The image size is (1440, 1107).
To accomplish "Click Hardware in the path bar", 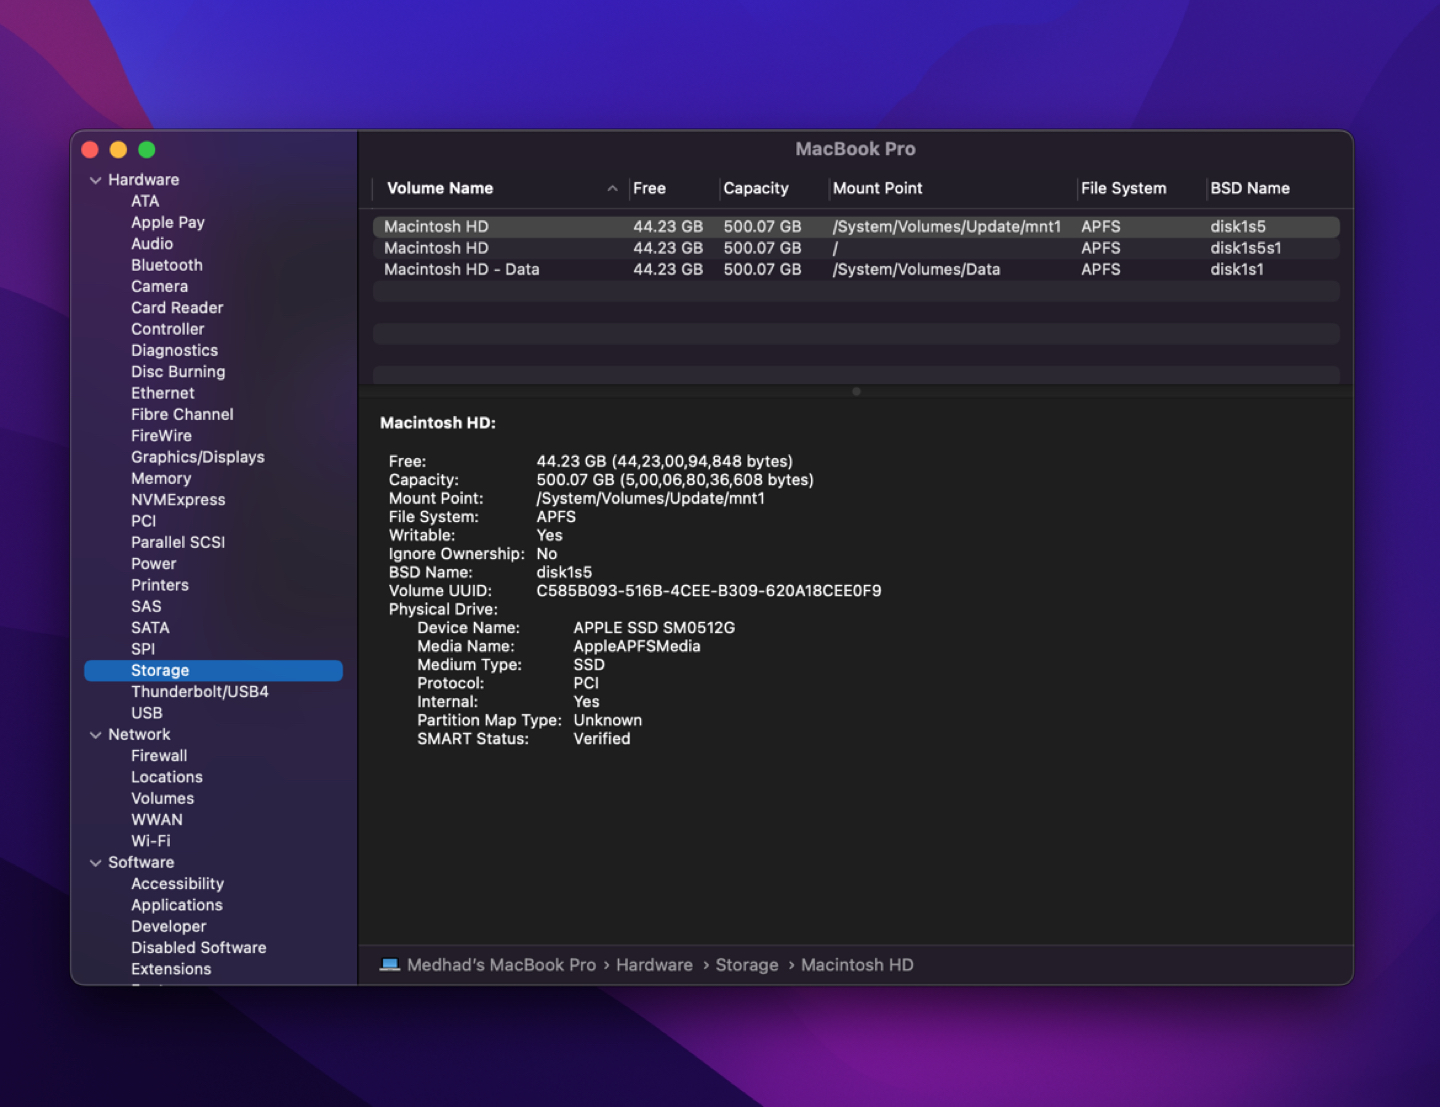I will point(654,965).
